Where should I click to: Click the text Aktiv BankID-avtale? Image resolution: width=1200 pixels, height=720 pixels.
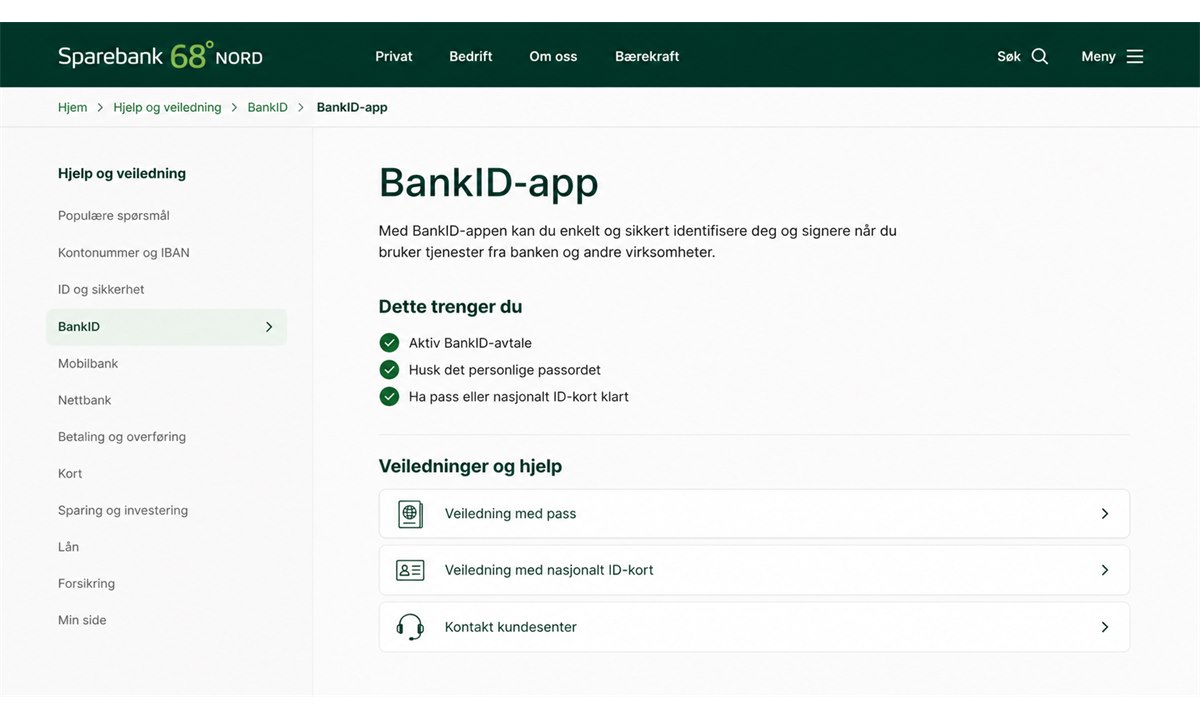[x=470, y=343]
